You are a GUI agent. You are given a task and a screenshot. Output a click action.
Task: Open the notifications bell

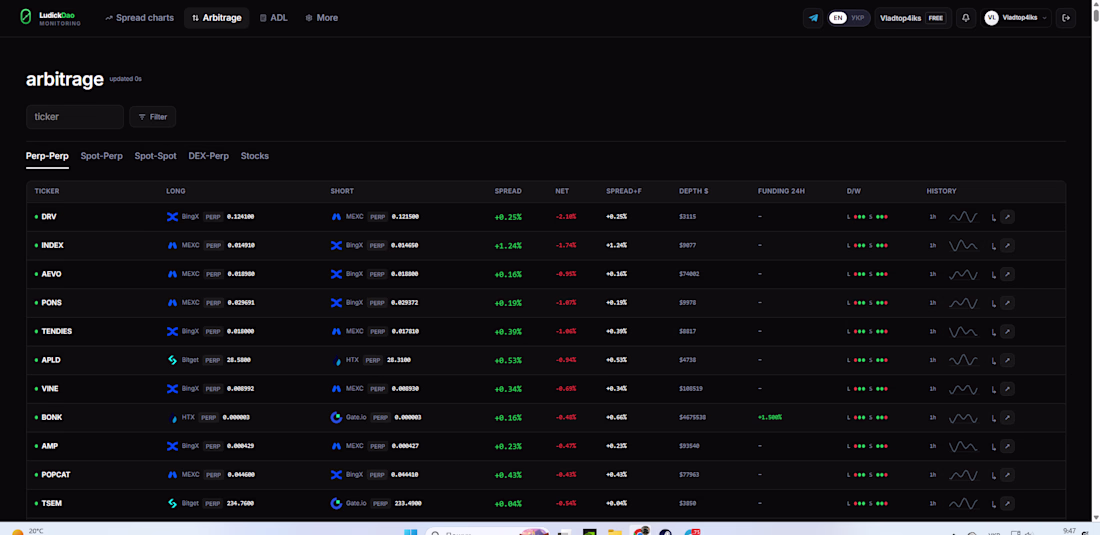(x=966, y=18)
